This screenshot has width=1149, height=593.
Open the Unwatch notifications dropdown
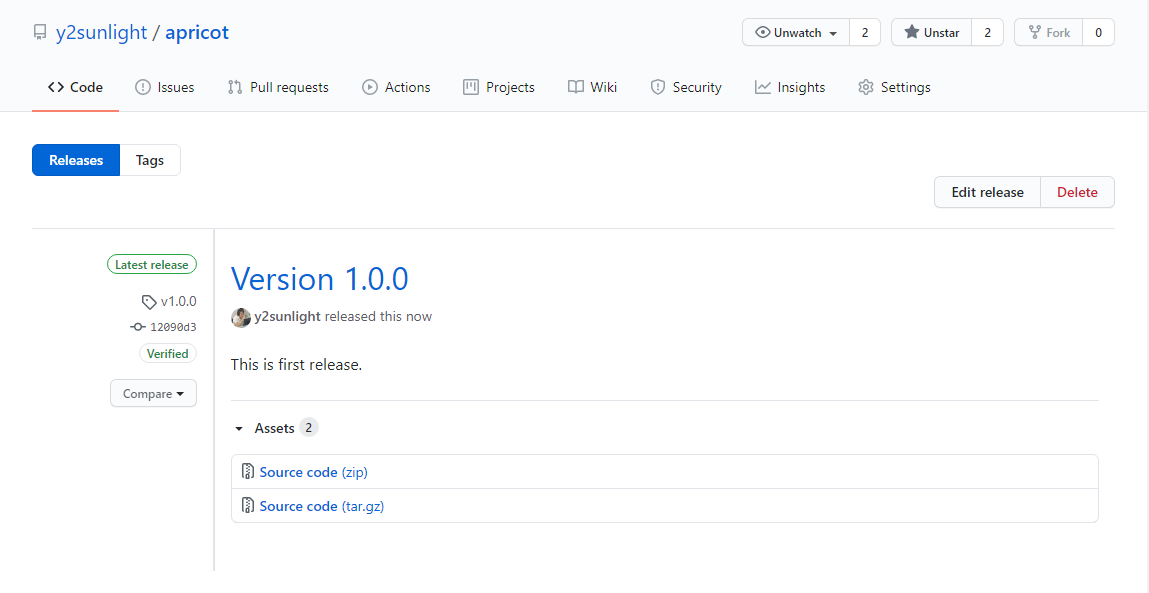click(796, 33)
